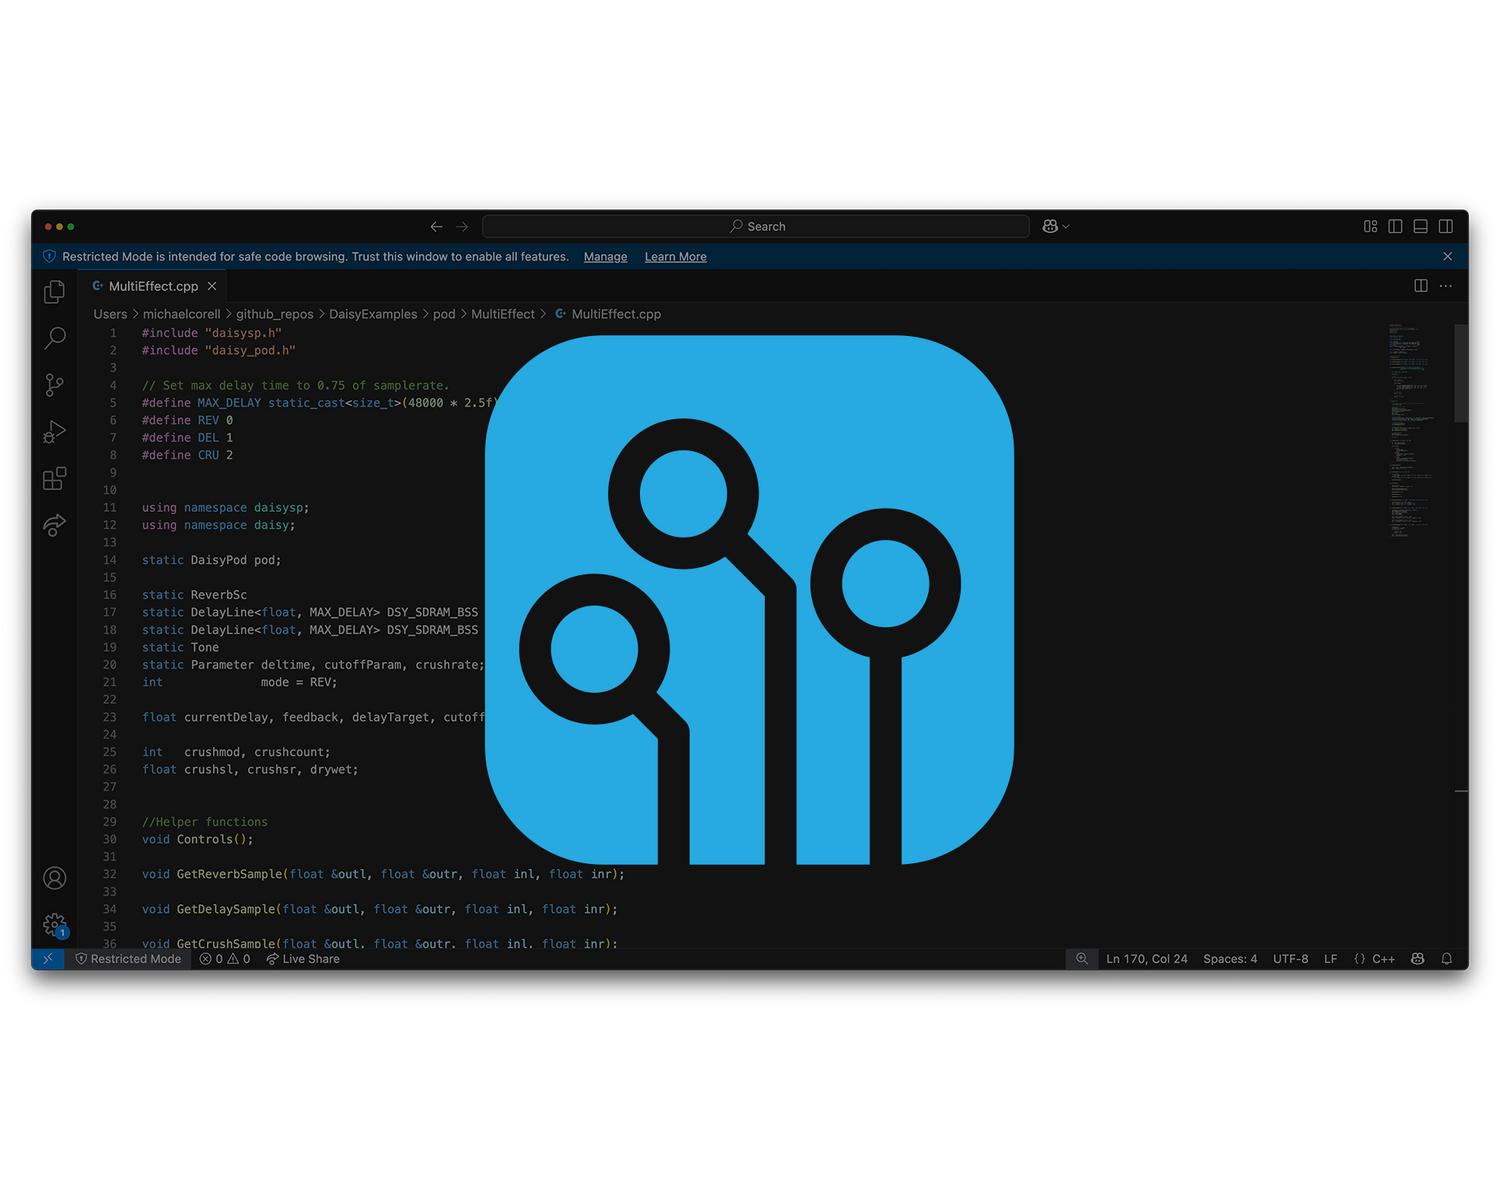Click the Go Back arrow
The height and width of the screenshot is (1200, 1500).
click(436, 227)
